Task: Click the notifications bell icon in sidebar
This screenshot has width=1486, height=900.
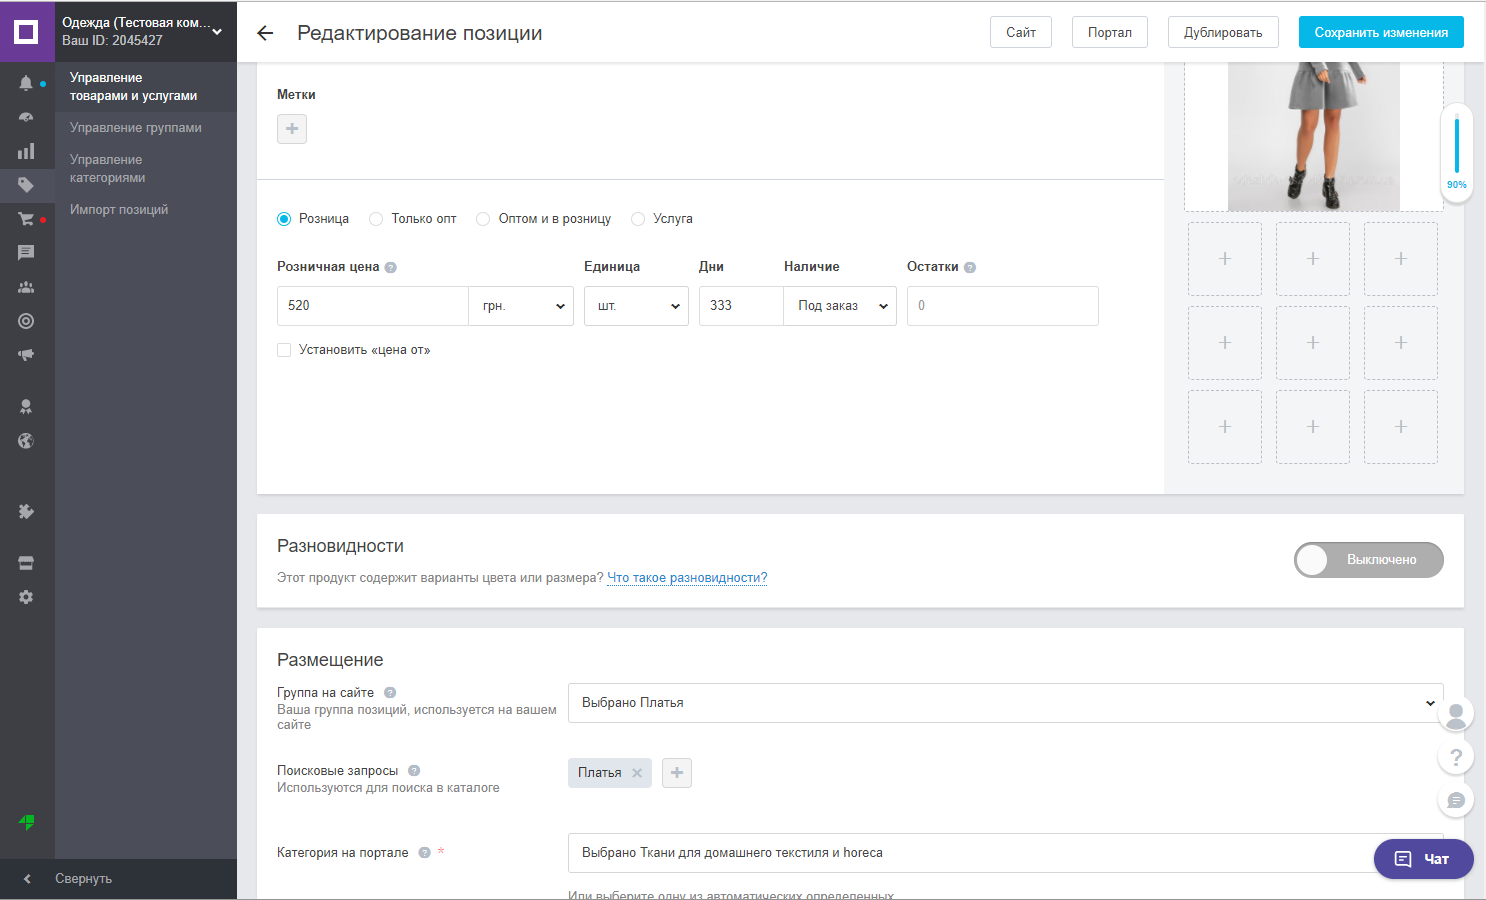Action: point(26,83)
